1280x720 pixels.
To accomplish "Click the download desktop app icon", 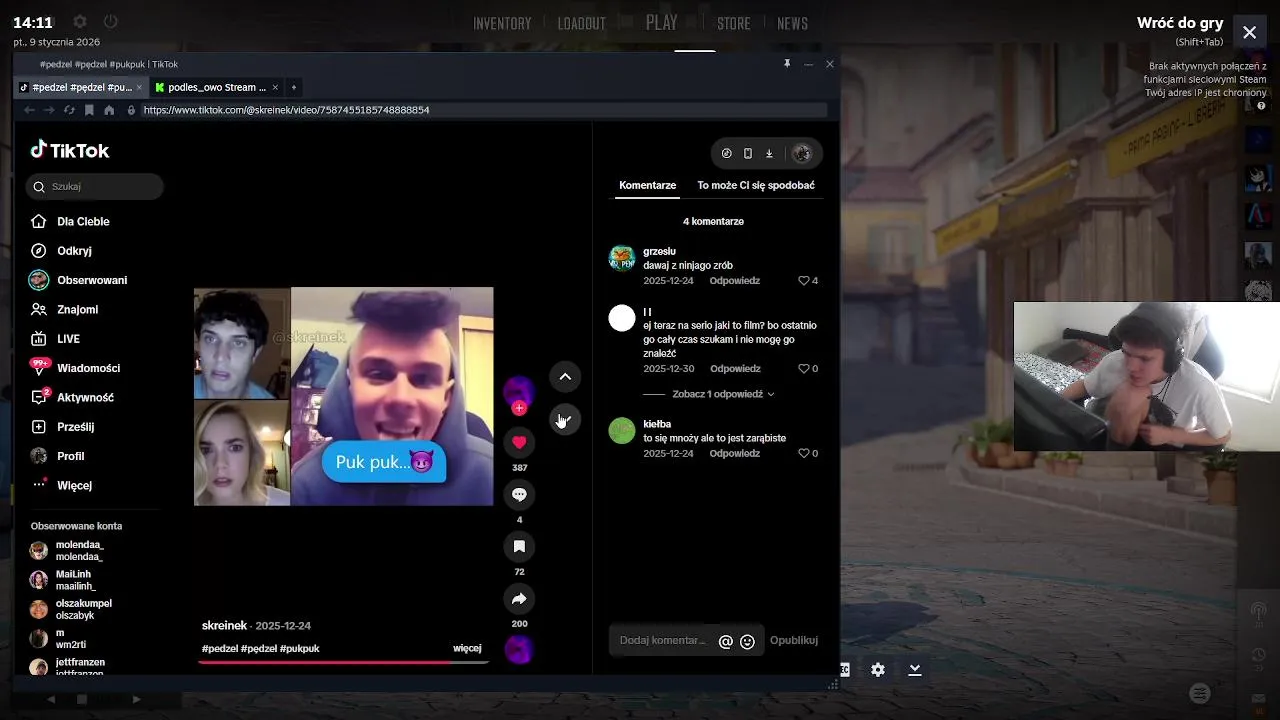I will pyautogui.click(x=769, y=153).
